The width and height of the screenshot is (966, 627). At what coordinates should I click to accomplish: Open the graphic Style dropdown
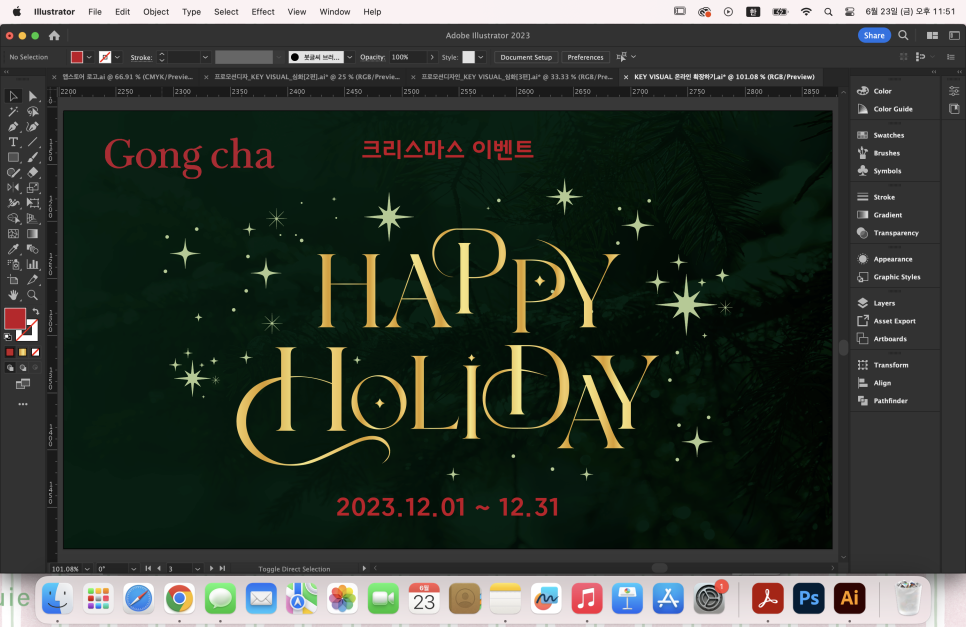click(481, 57)
